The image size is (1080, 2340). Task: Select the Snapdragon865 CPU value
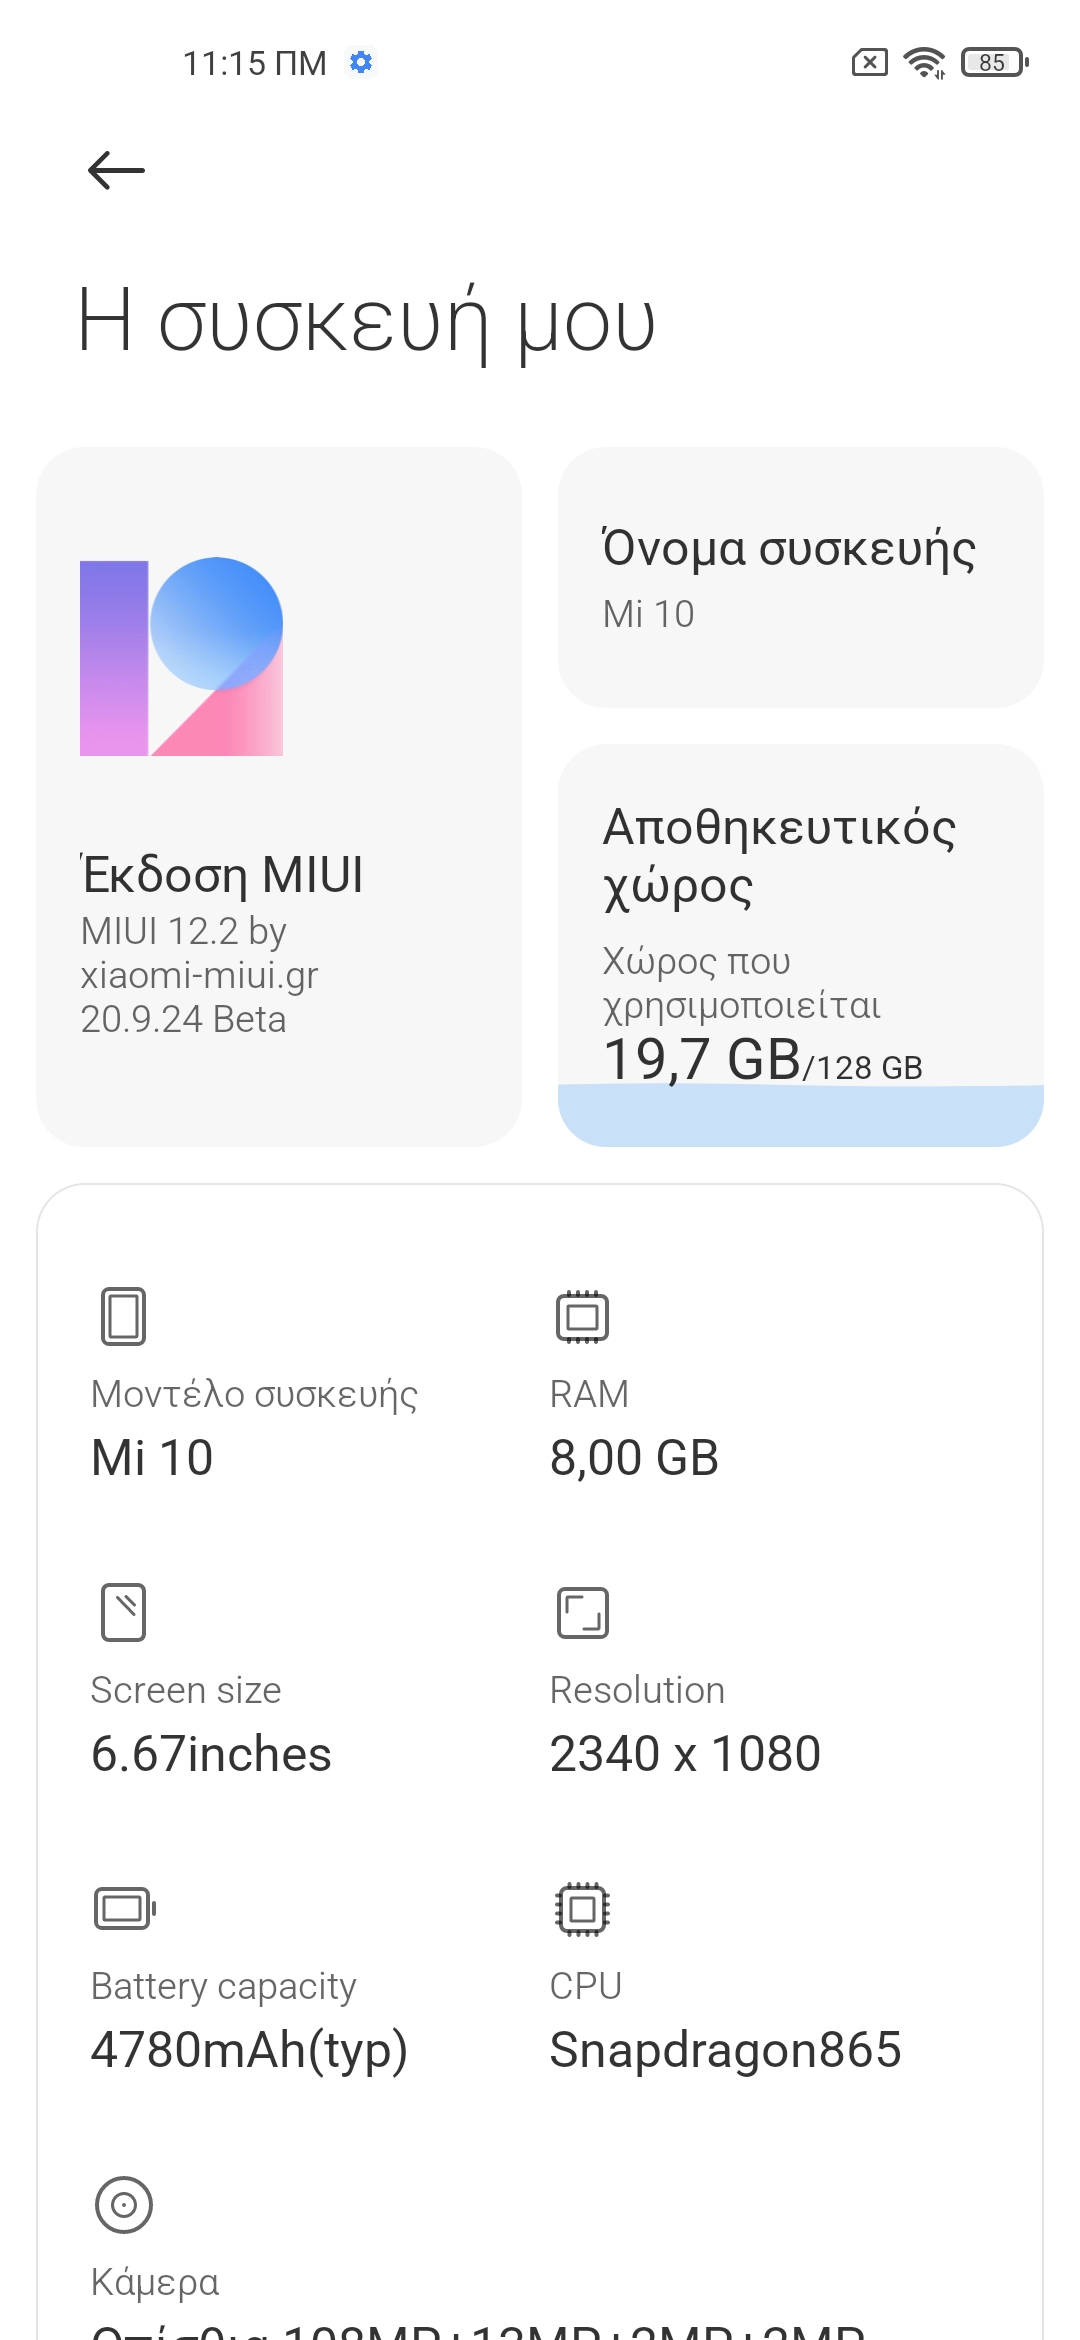725,2049
